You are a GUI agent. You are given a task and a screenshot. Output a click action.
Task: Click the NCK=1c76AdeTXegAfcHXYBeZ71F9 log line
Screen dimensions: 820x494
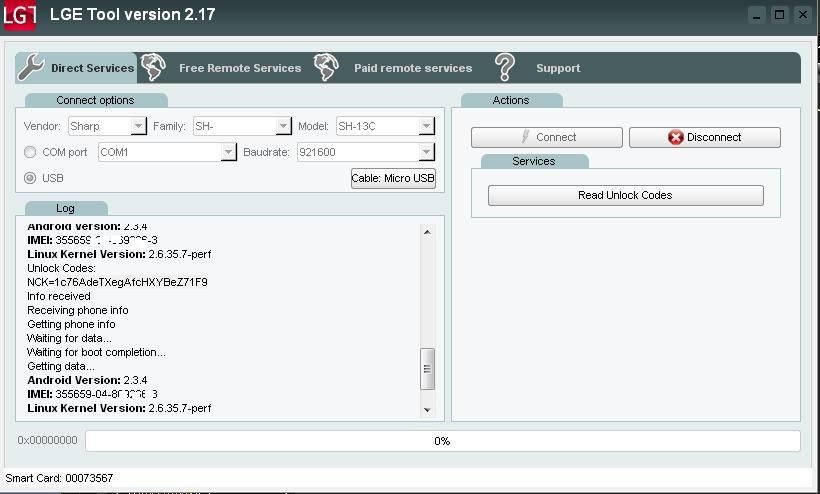(x=117, y=282)
